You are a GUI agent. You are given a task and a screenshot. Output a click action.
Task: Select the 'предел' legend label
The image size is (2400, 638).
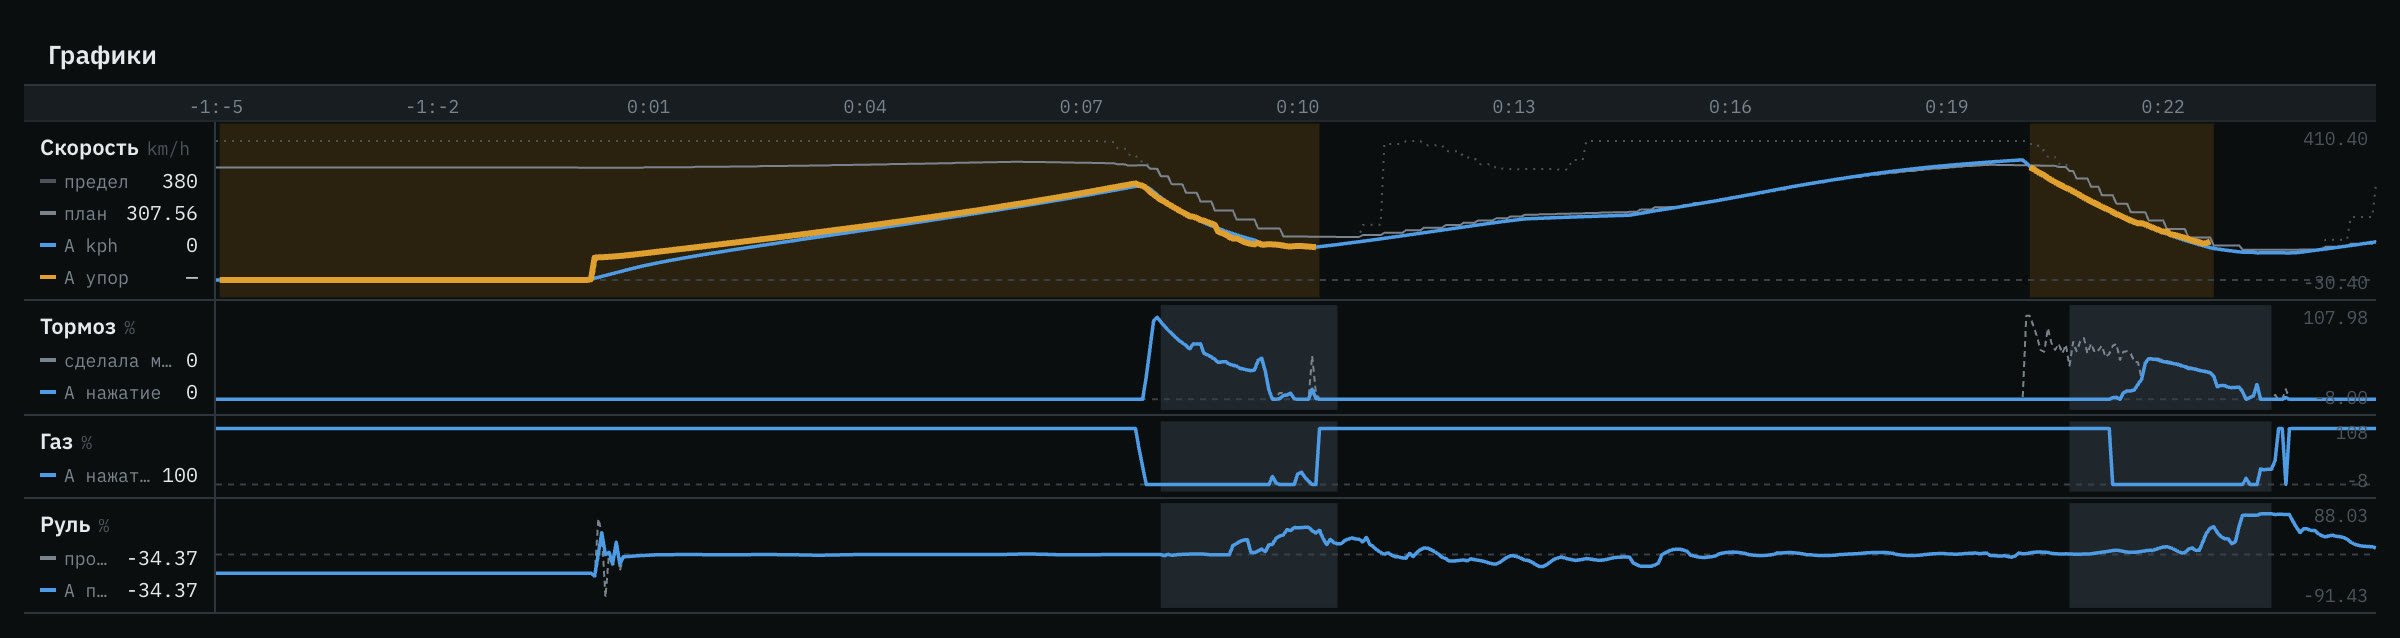click(x=96, y=182)
